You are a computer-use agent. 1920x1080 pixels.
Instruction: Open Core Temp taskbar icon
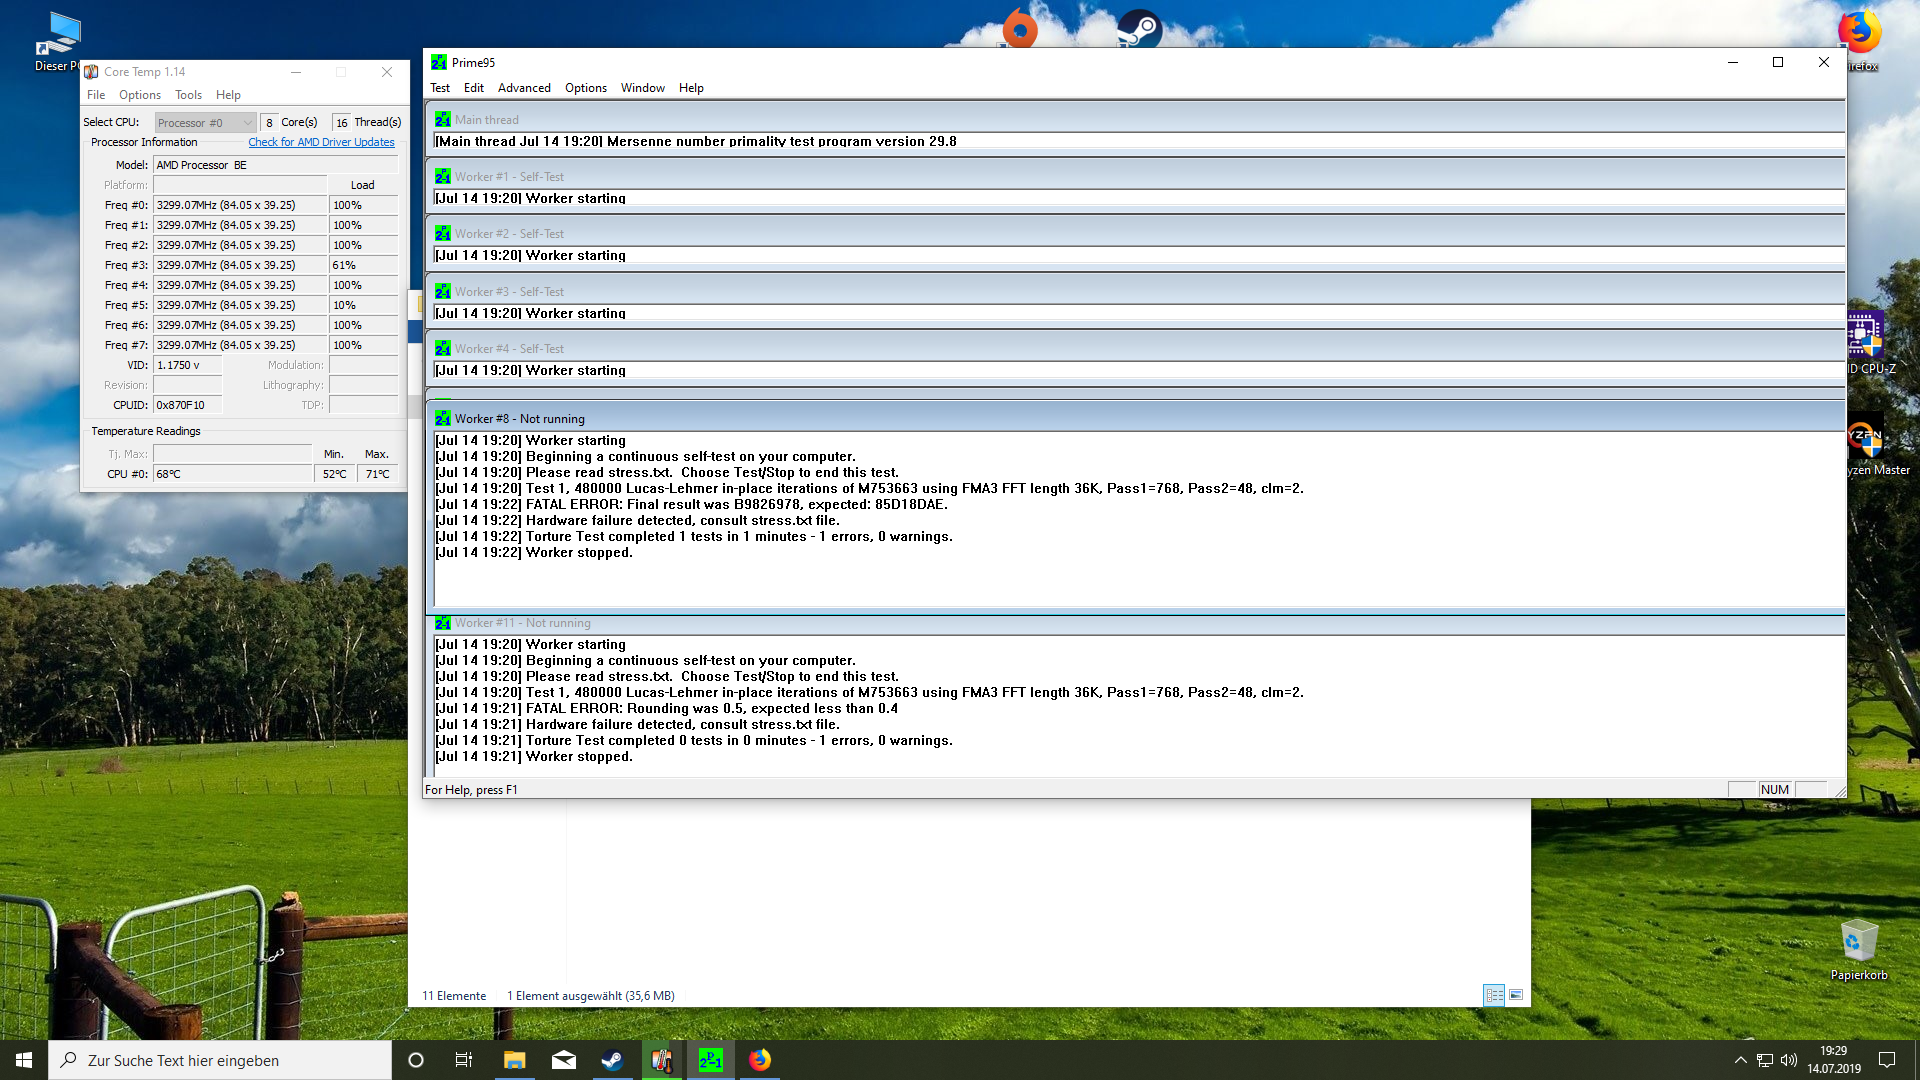[661, 1060]
